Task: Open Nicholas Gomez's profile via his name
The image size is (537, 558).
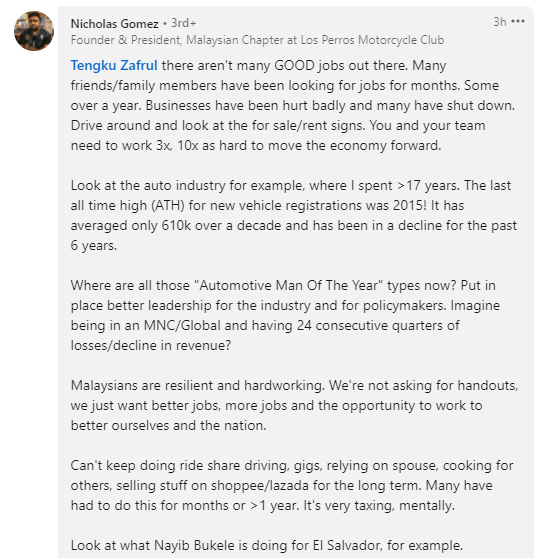Action: pyautogui.click(x=114, y=24)
